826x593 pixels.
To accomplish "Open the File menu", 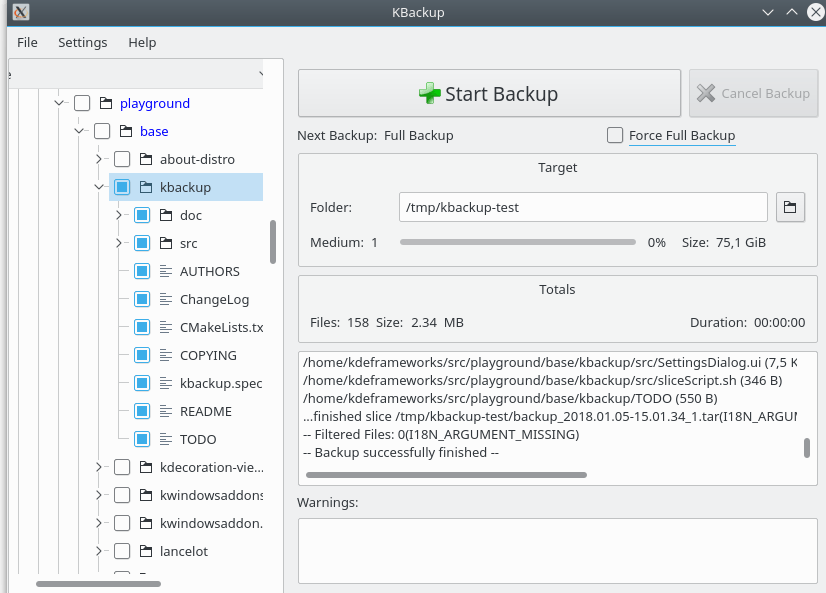I will [x=27, y=43].
